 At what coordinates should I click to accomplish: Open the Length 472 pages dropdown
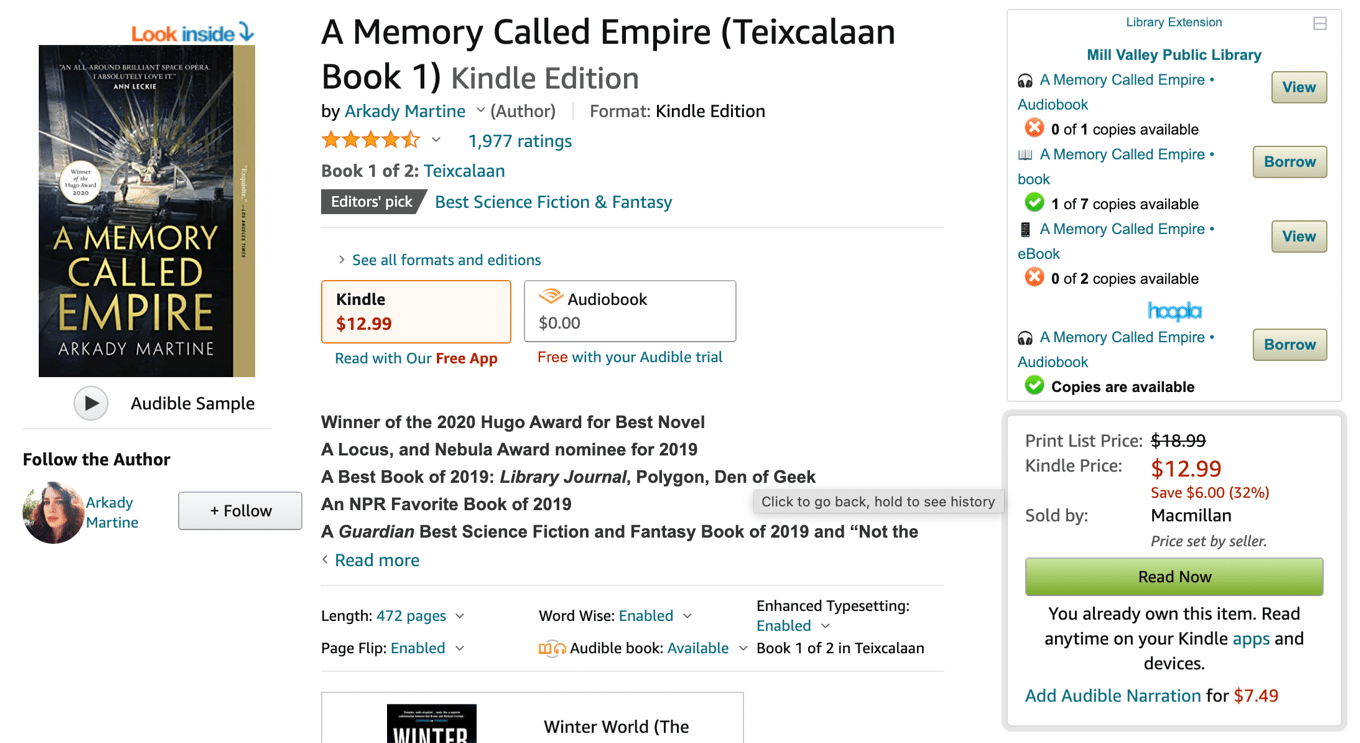(459, 616)
